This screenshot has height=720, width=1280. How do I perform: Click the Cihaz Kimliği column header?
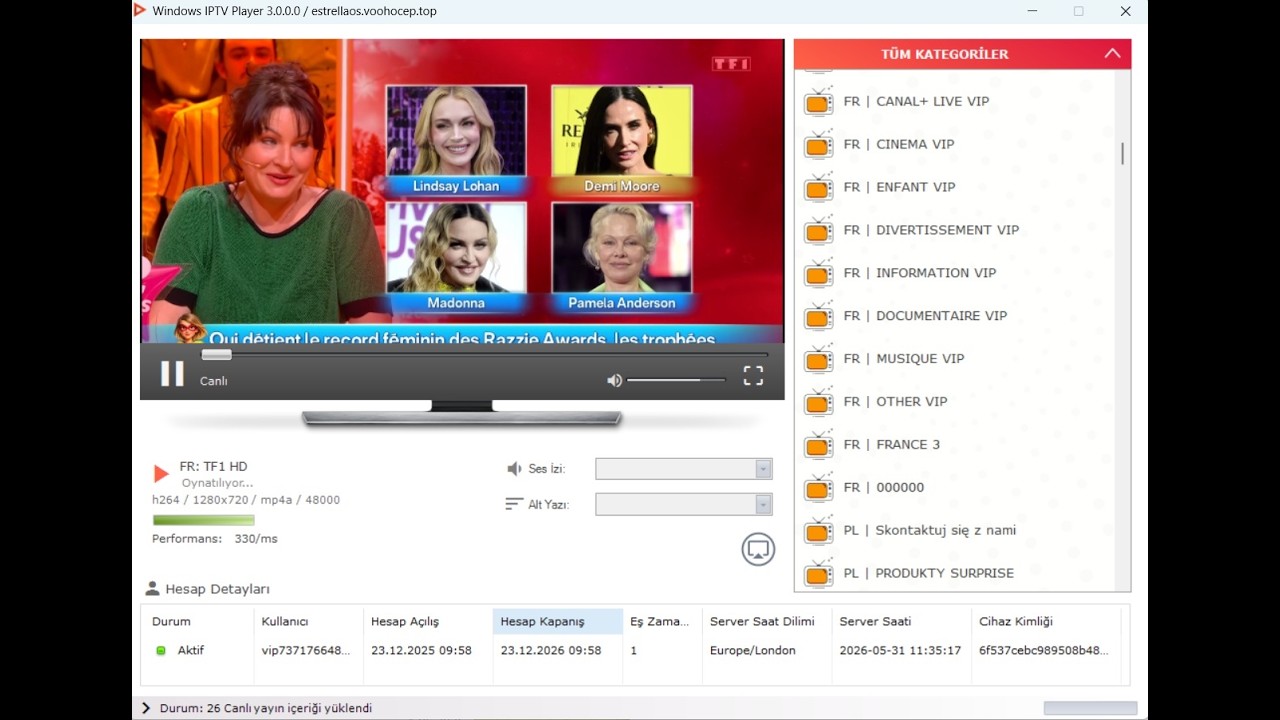[1045, 621]
